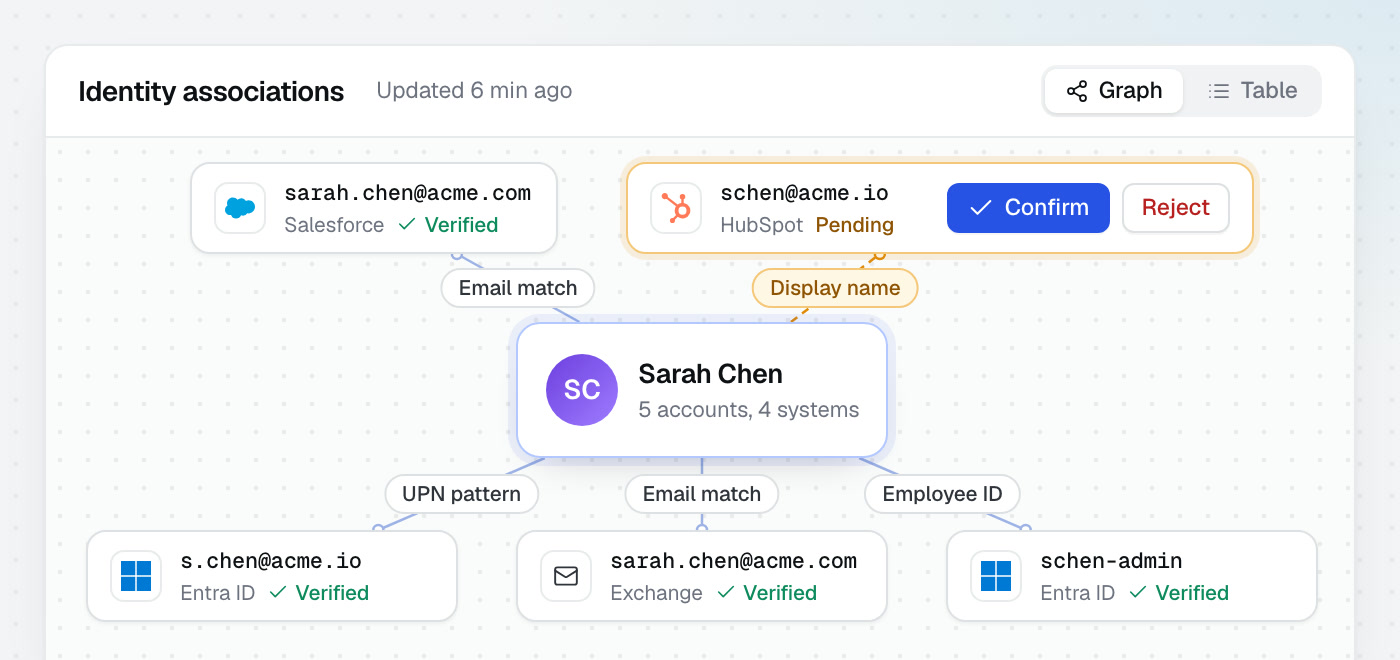Click the schen@acme.io HubSpot address
This screenshot has width=1400, height=660.
tap(805, 193)
